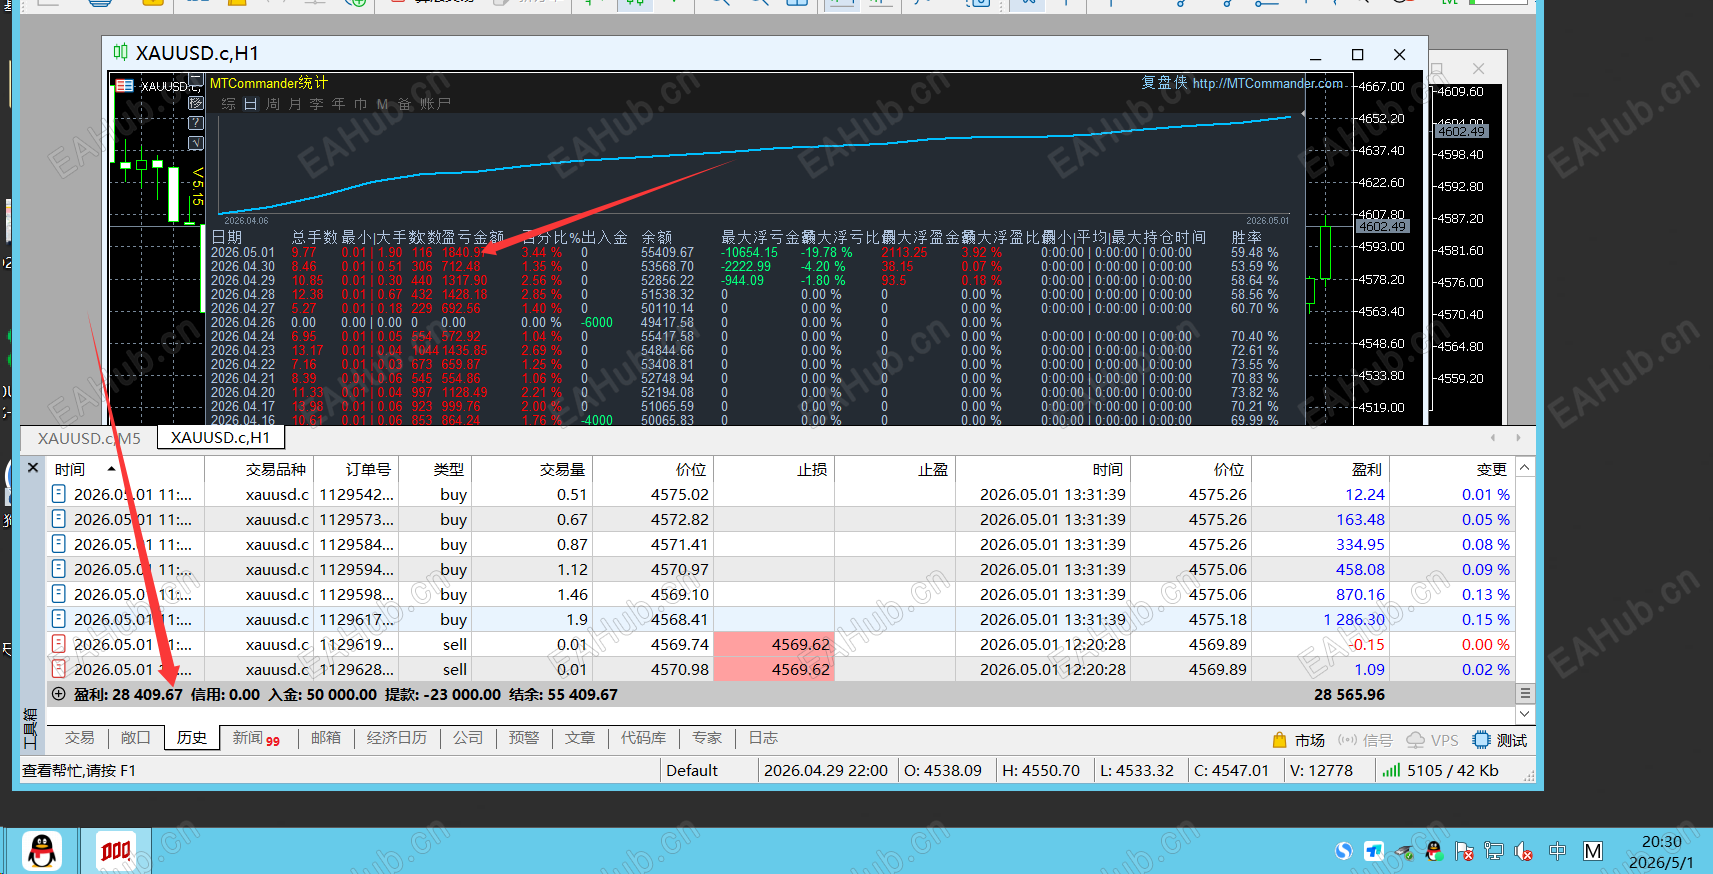Open the 账户 account view in MTCommander
Screen dimensions: 1713x874
pyautogui.click(x=435, y=104)
